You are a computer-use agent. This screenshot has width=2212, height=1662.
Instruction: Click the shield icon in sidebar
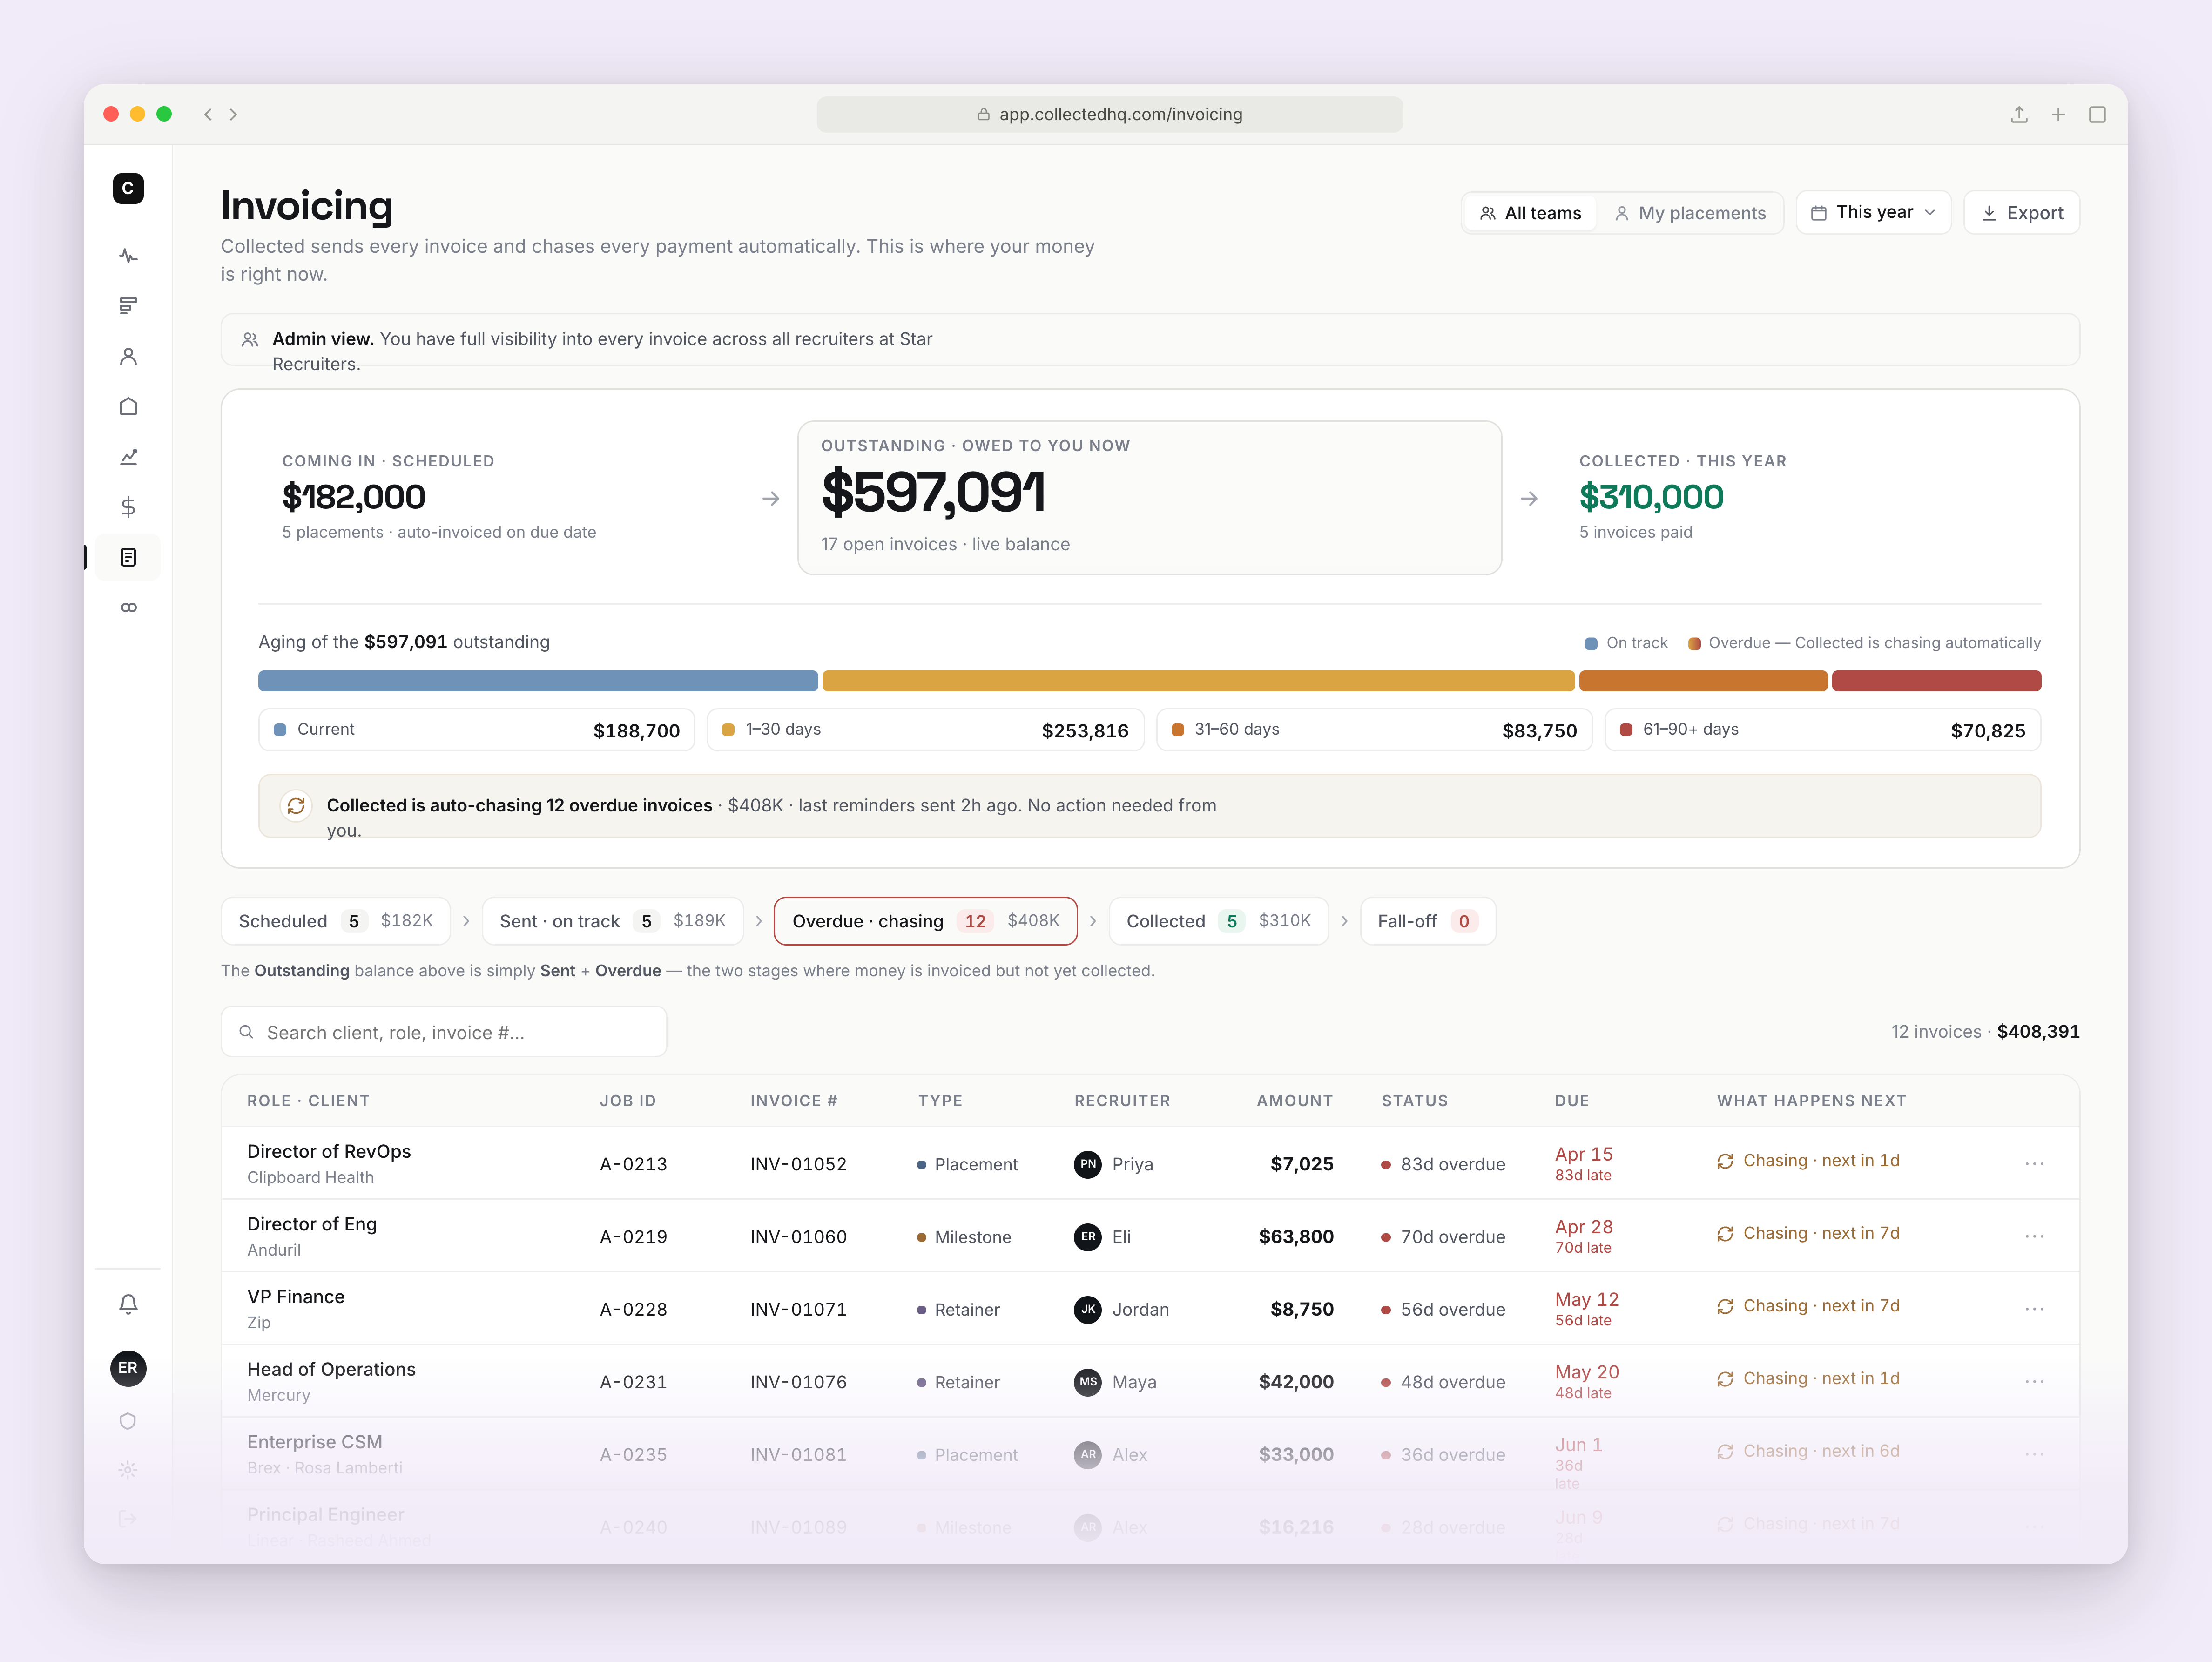coord(128,1421)
